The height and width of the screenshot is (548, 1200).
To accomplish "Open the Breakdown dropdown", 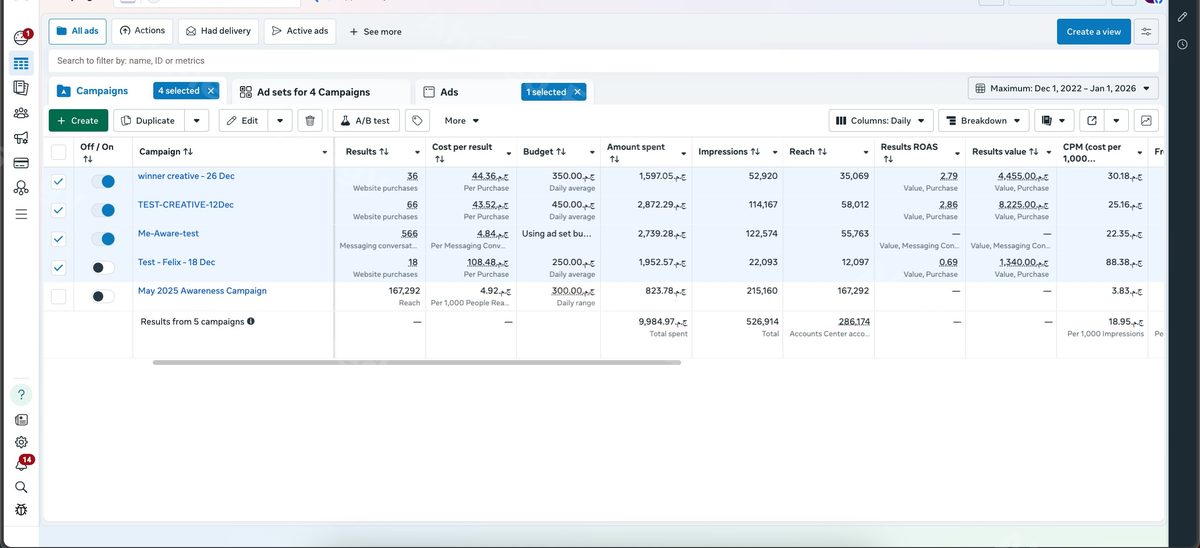I will pos(985,121).
